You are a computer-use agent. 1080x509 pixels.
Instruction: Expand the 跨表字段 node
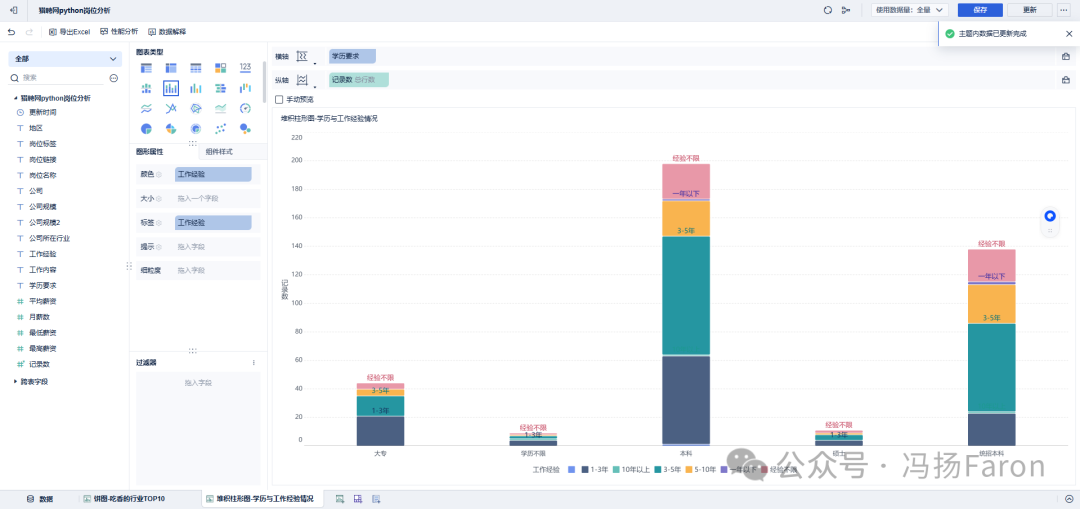coord(15,381)
